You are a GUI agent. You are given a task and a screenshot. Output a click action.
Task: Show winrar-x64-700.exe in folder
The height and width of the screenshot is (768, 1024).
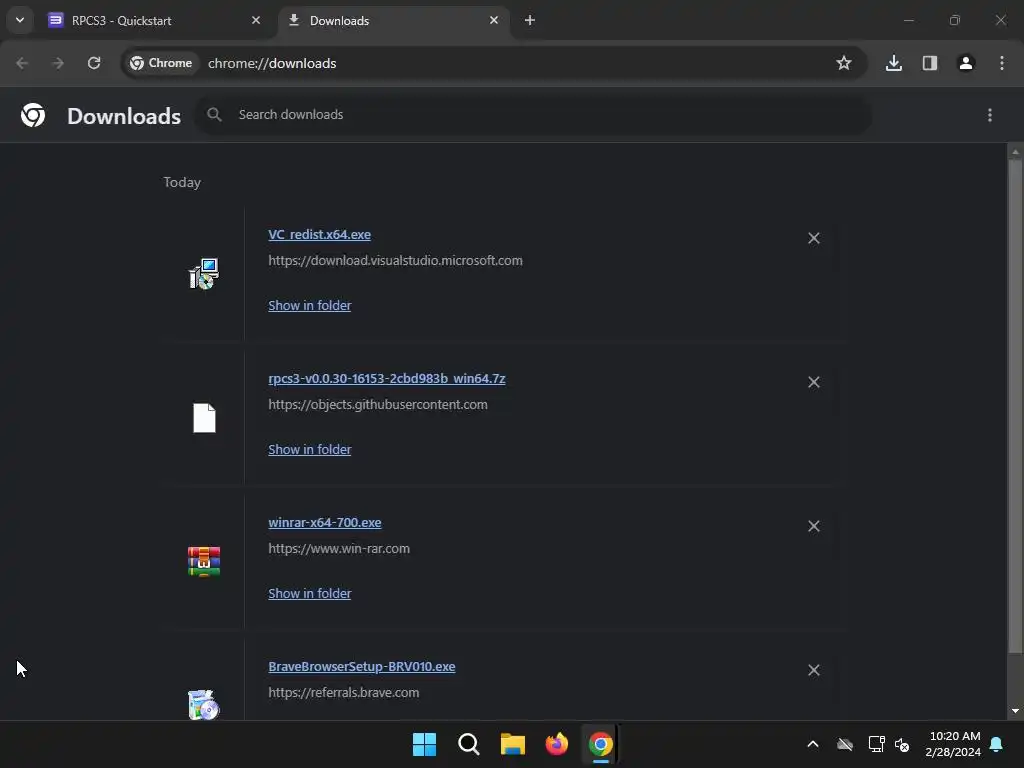(x=310, y=594)
